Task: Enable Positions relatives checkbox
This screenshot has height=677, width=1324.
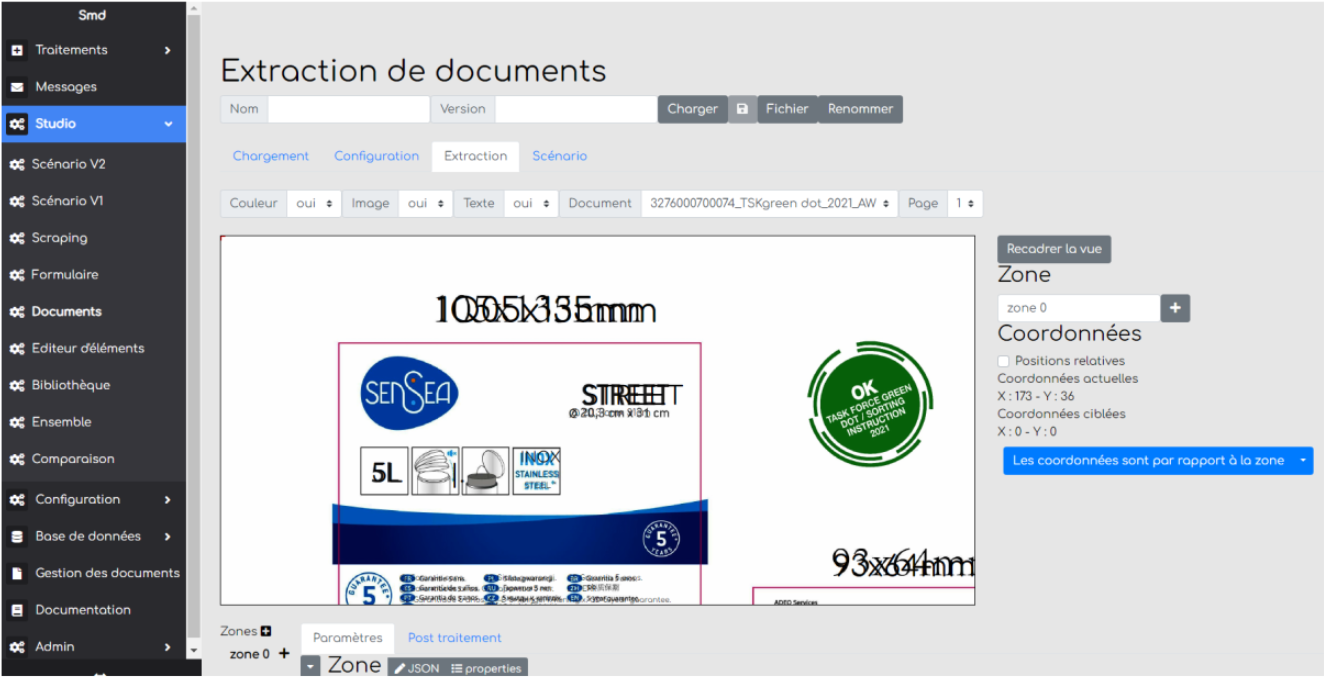Action: [1004, 361]
